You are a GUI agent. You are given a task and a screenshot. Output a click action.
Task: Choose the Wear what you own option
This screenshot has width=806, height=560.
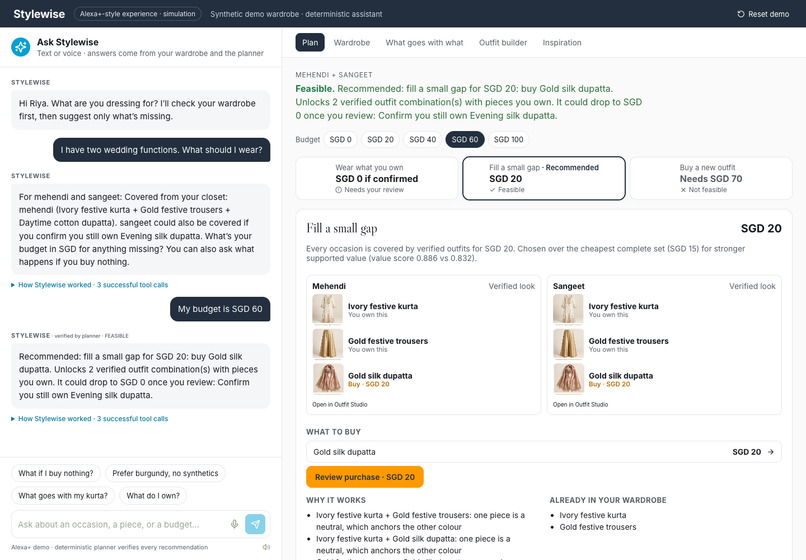point(377,178)
